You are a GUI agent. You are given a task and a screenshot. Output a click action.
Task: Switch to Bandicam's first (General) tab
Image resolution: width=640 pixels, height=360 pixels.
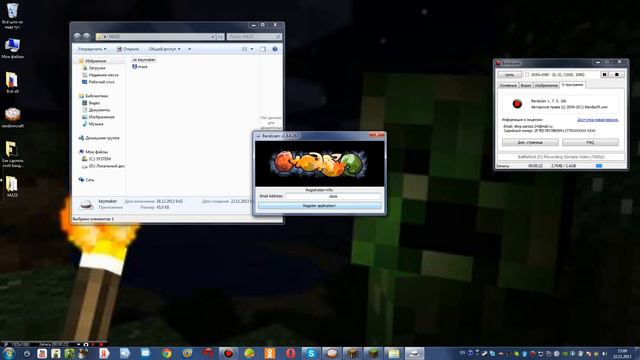pos(508,85)
